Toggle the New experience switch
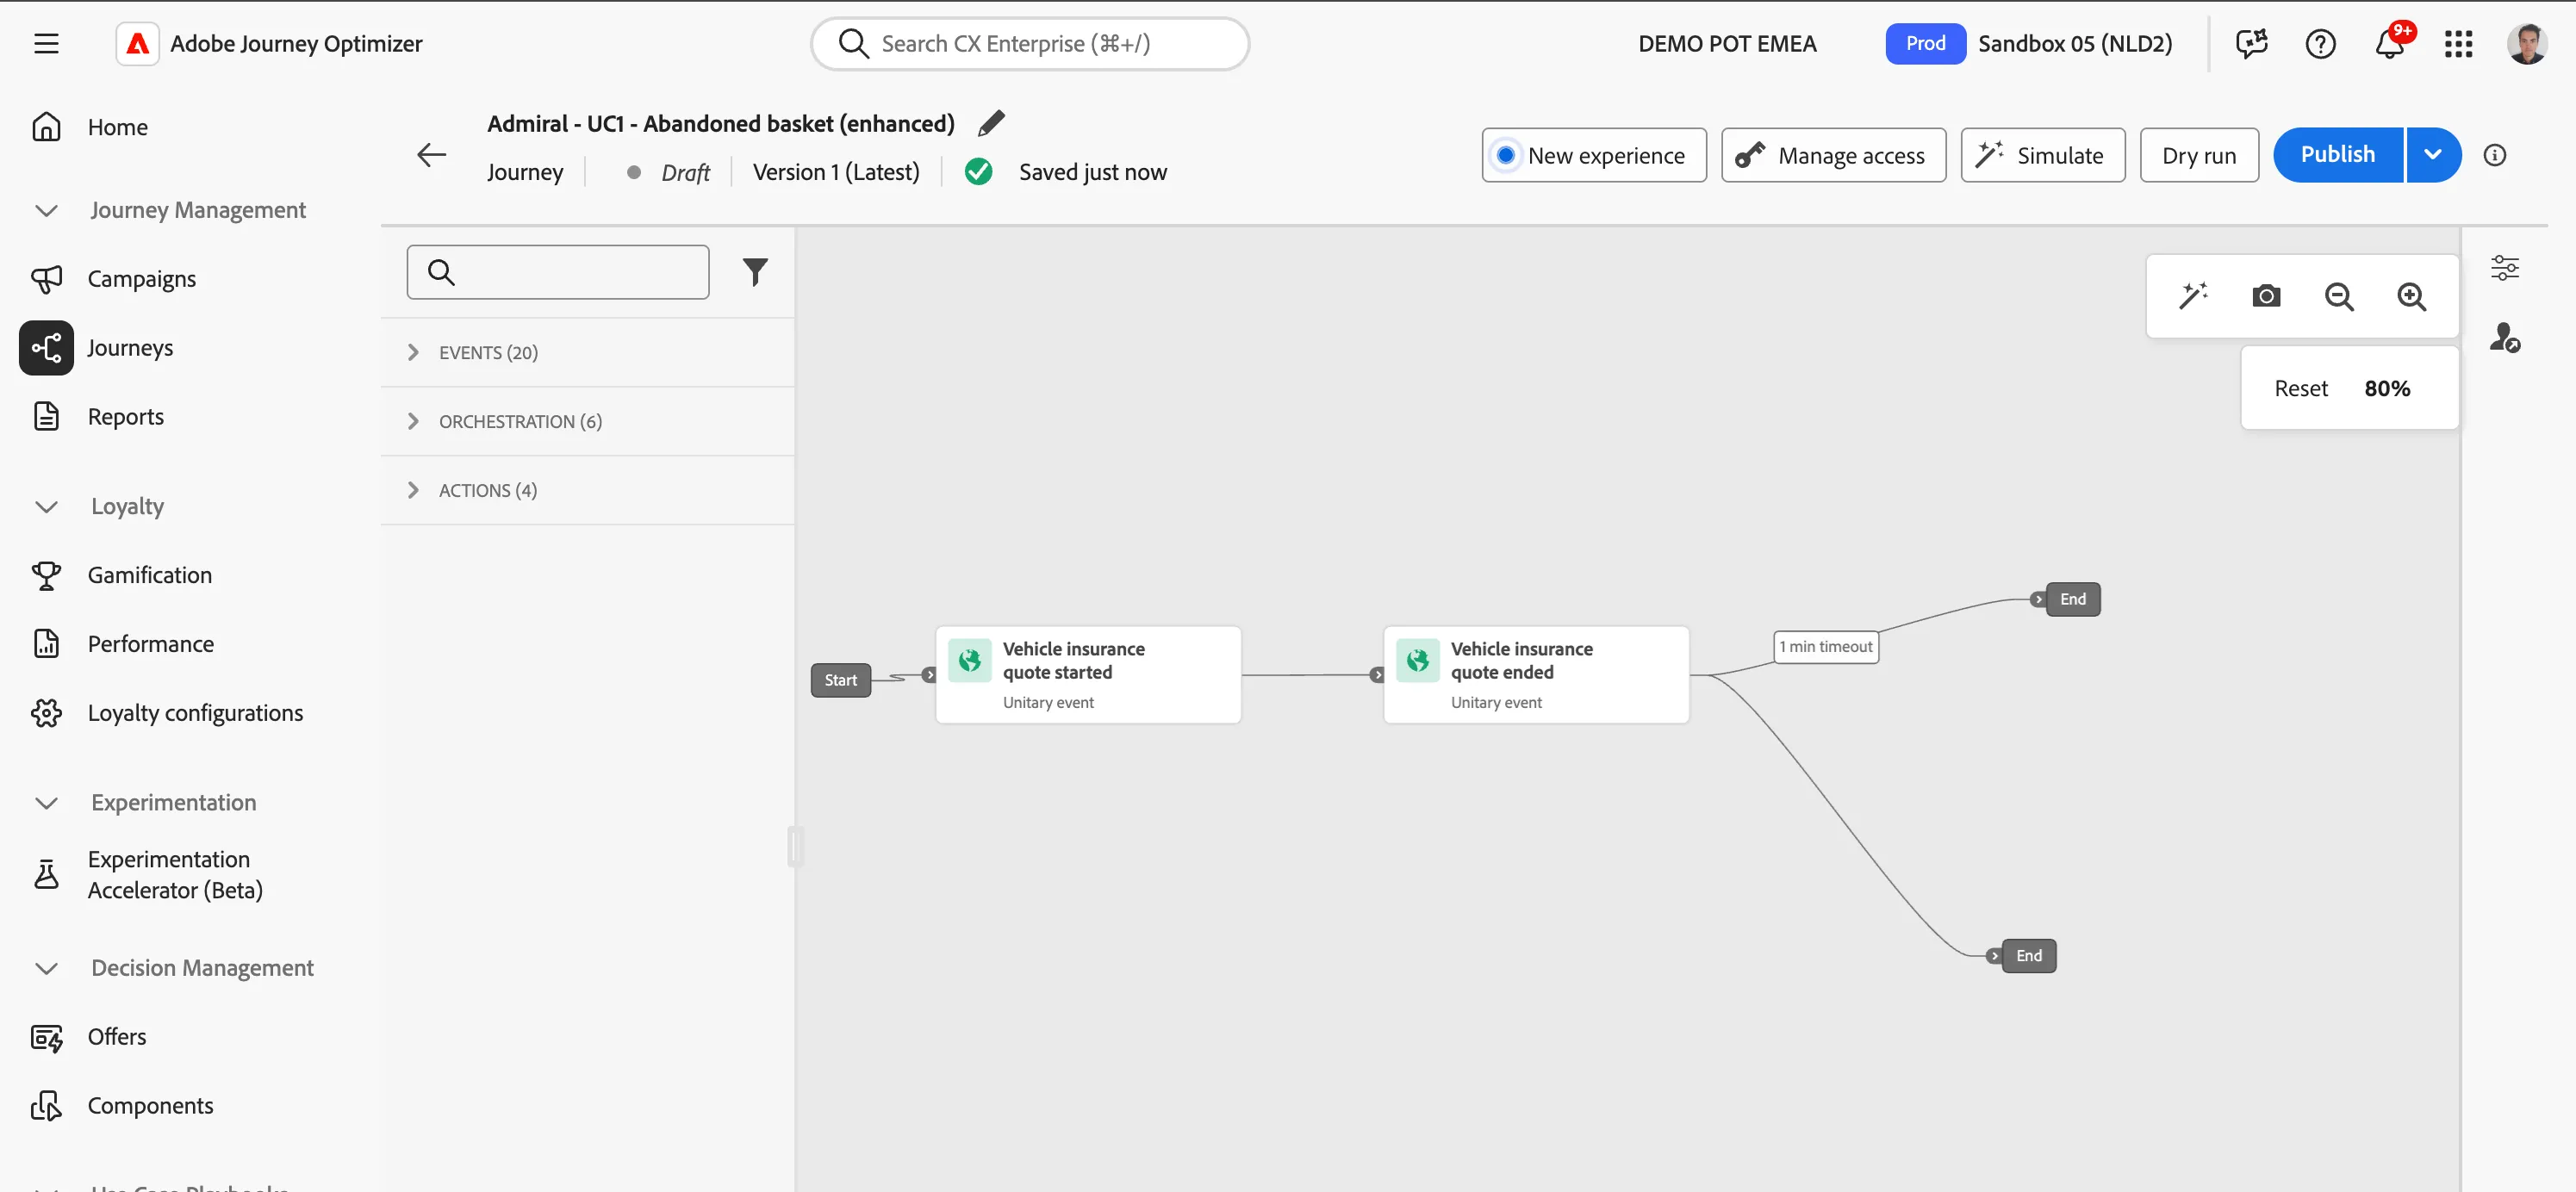This screenshot has width=2576, height=1192. coord(1594,155)
